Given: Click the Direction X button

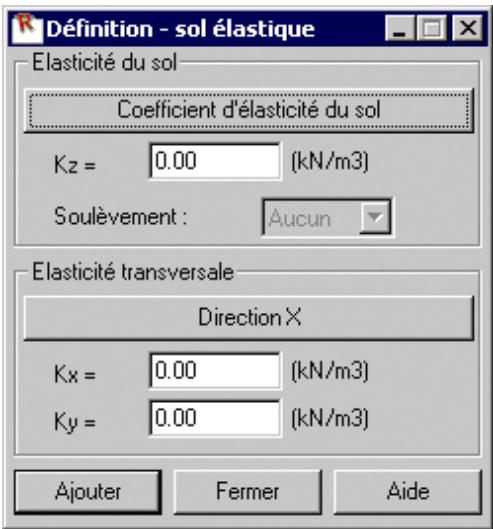Looking at the screenshot, I should click(x=249, y=318).
